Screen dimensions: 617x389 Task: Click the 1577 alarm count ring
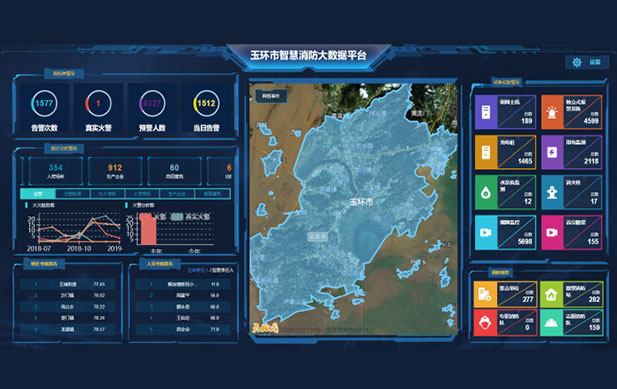pos(44,103)
